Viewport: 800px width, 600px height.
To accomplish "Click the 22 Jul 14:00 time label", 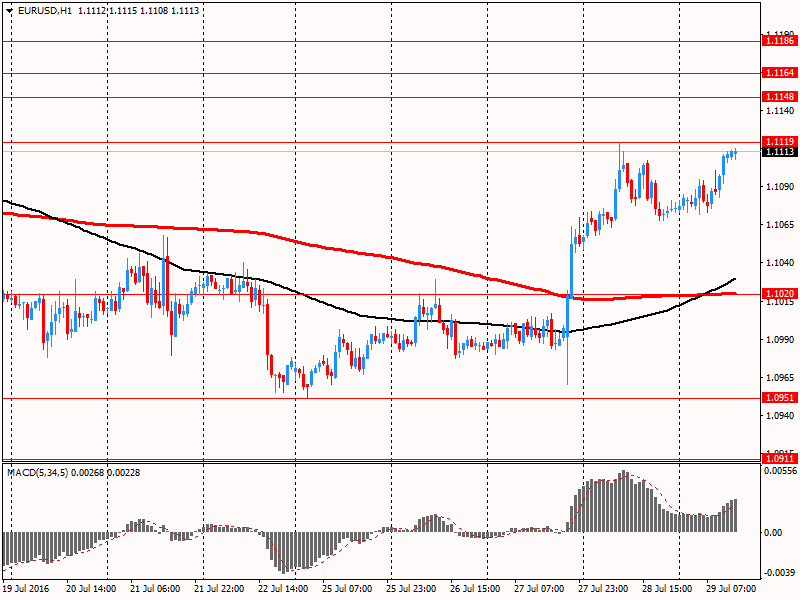I will [x=283, y=588].
